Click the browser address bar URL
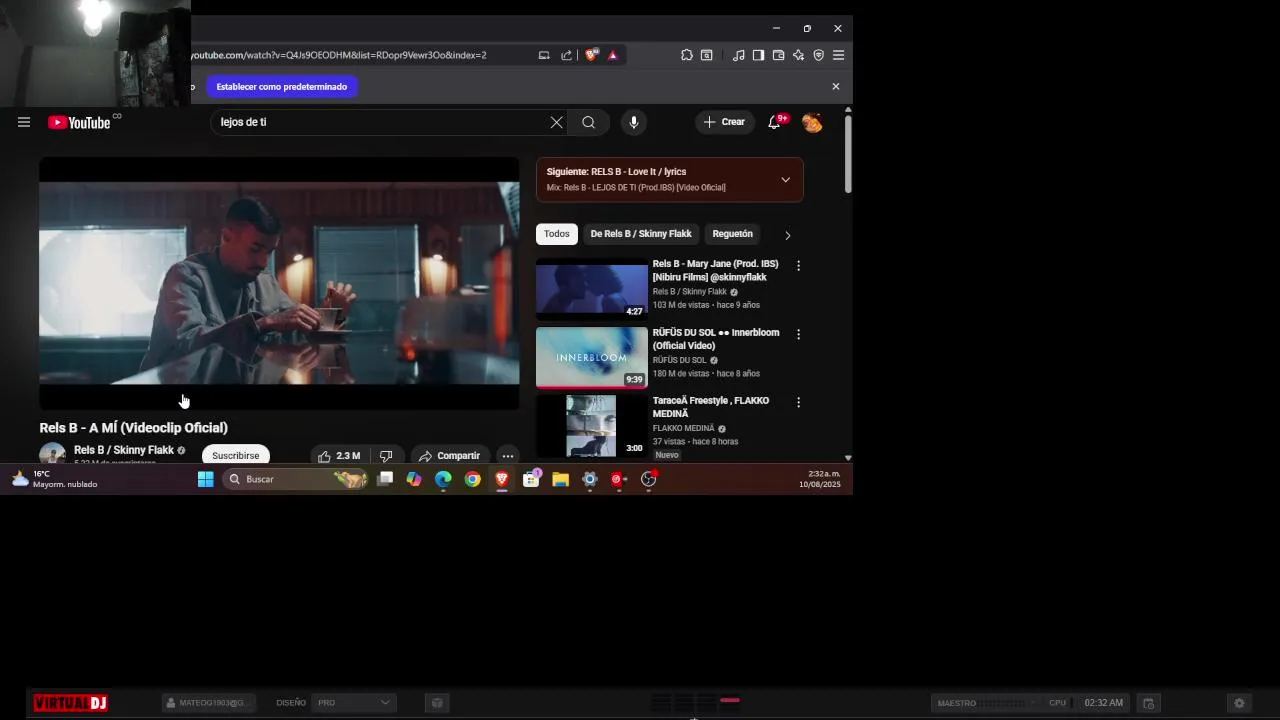Screen dimensions: 1280x720 pos(338,55)
